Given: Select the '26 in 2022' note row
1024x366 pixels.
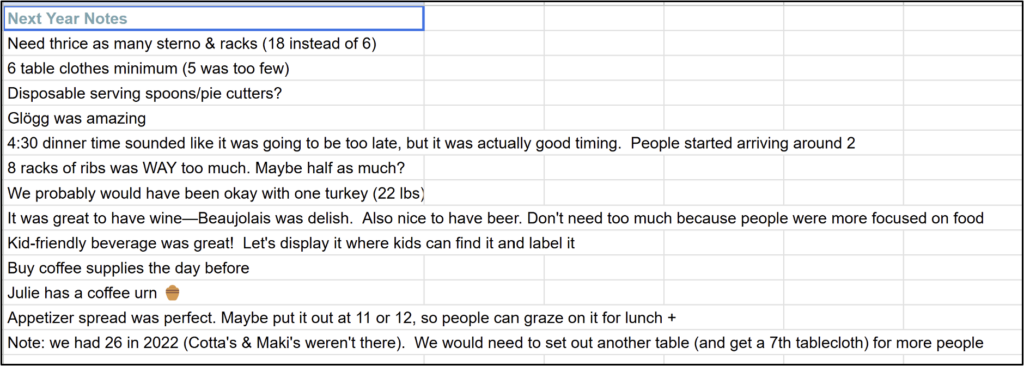Looking at the screenshot, I should pyautogui.click(x=495, y=342).
